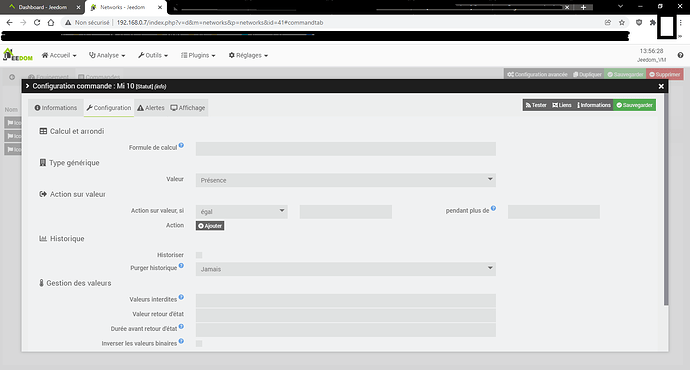This screenshot has height=370, width=690.
Task: Go back in browser
Action: pos(10,22)
